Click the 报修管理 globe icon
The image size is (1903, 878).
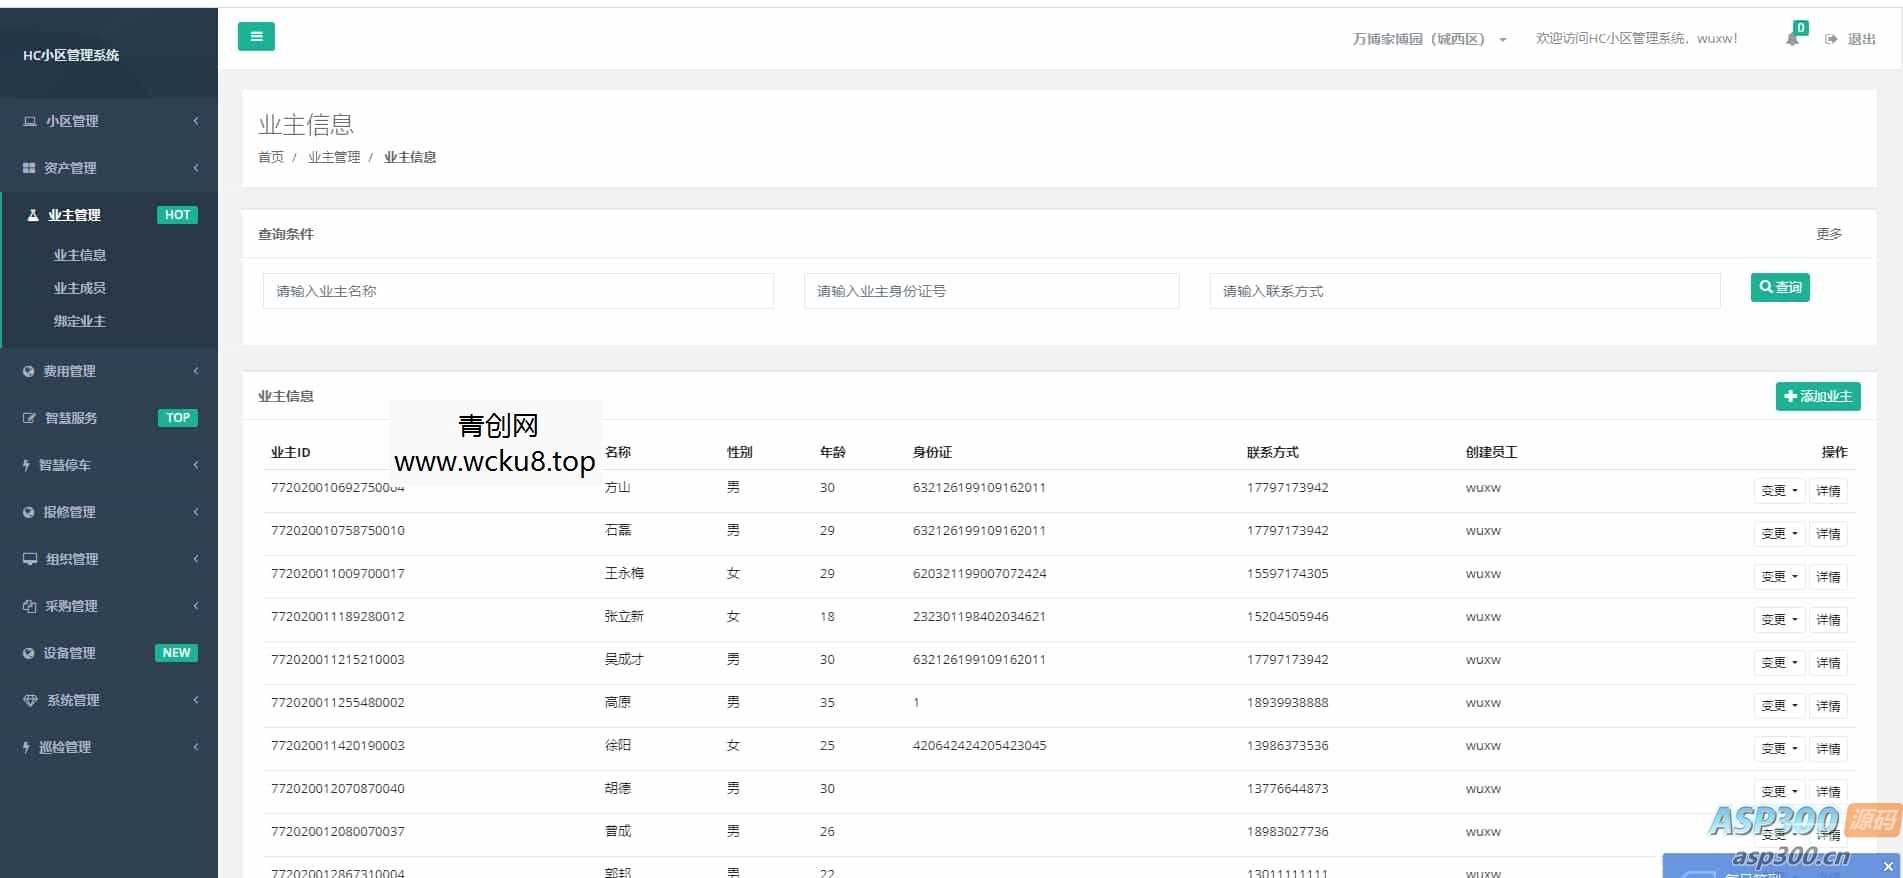[x=28, y=512]
